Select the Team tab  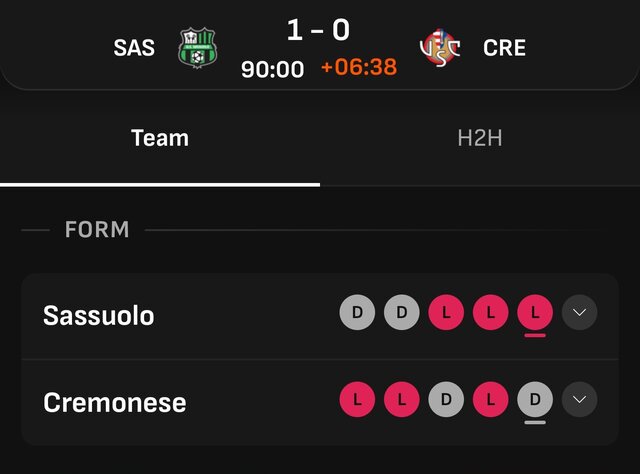(160, 138)
